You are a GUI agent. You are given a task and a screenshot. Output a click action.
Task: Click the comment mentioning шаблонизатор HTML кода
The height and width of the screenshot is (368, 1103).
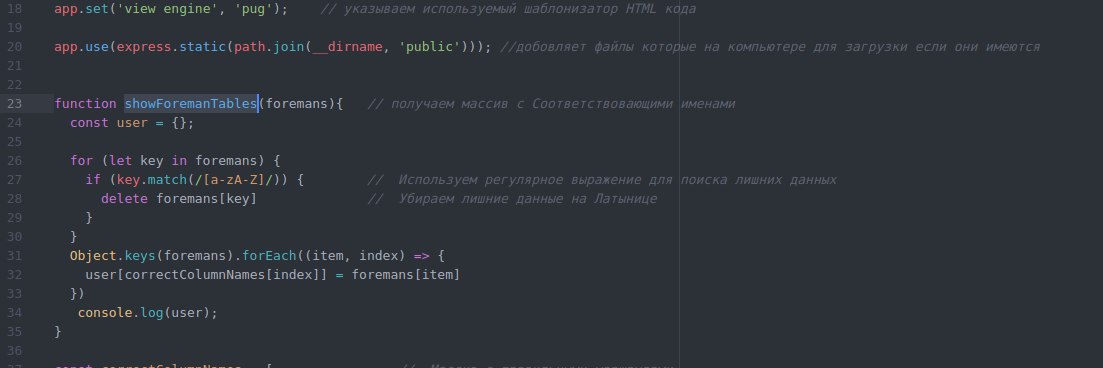coord(508,9)
